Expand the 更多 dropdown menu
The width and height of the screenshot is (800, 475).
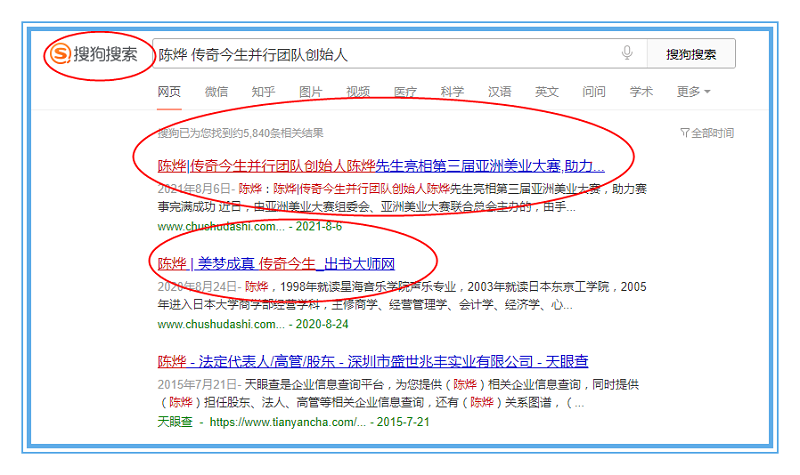[693, 92]
